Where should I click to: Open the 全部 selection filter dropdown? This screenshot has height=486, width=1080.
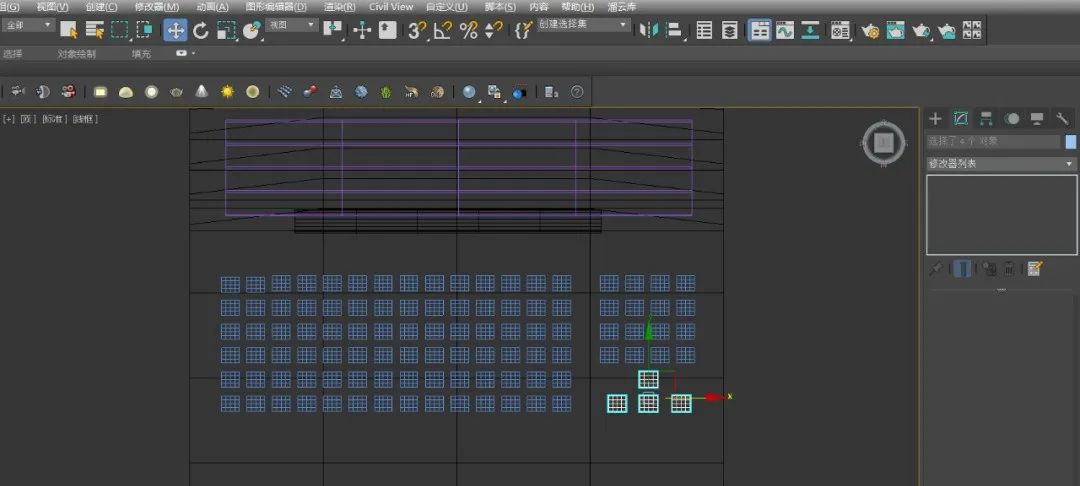click(28, 25)
